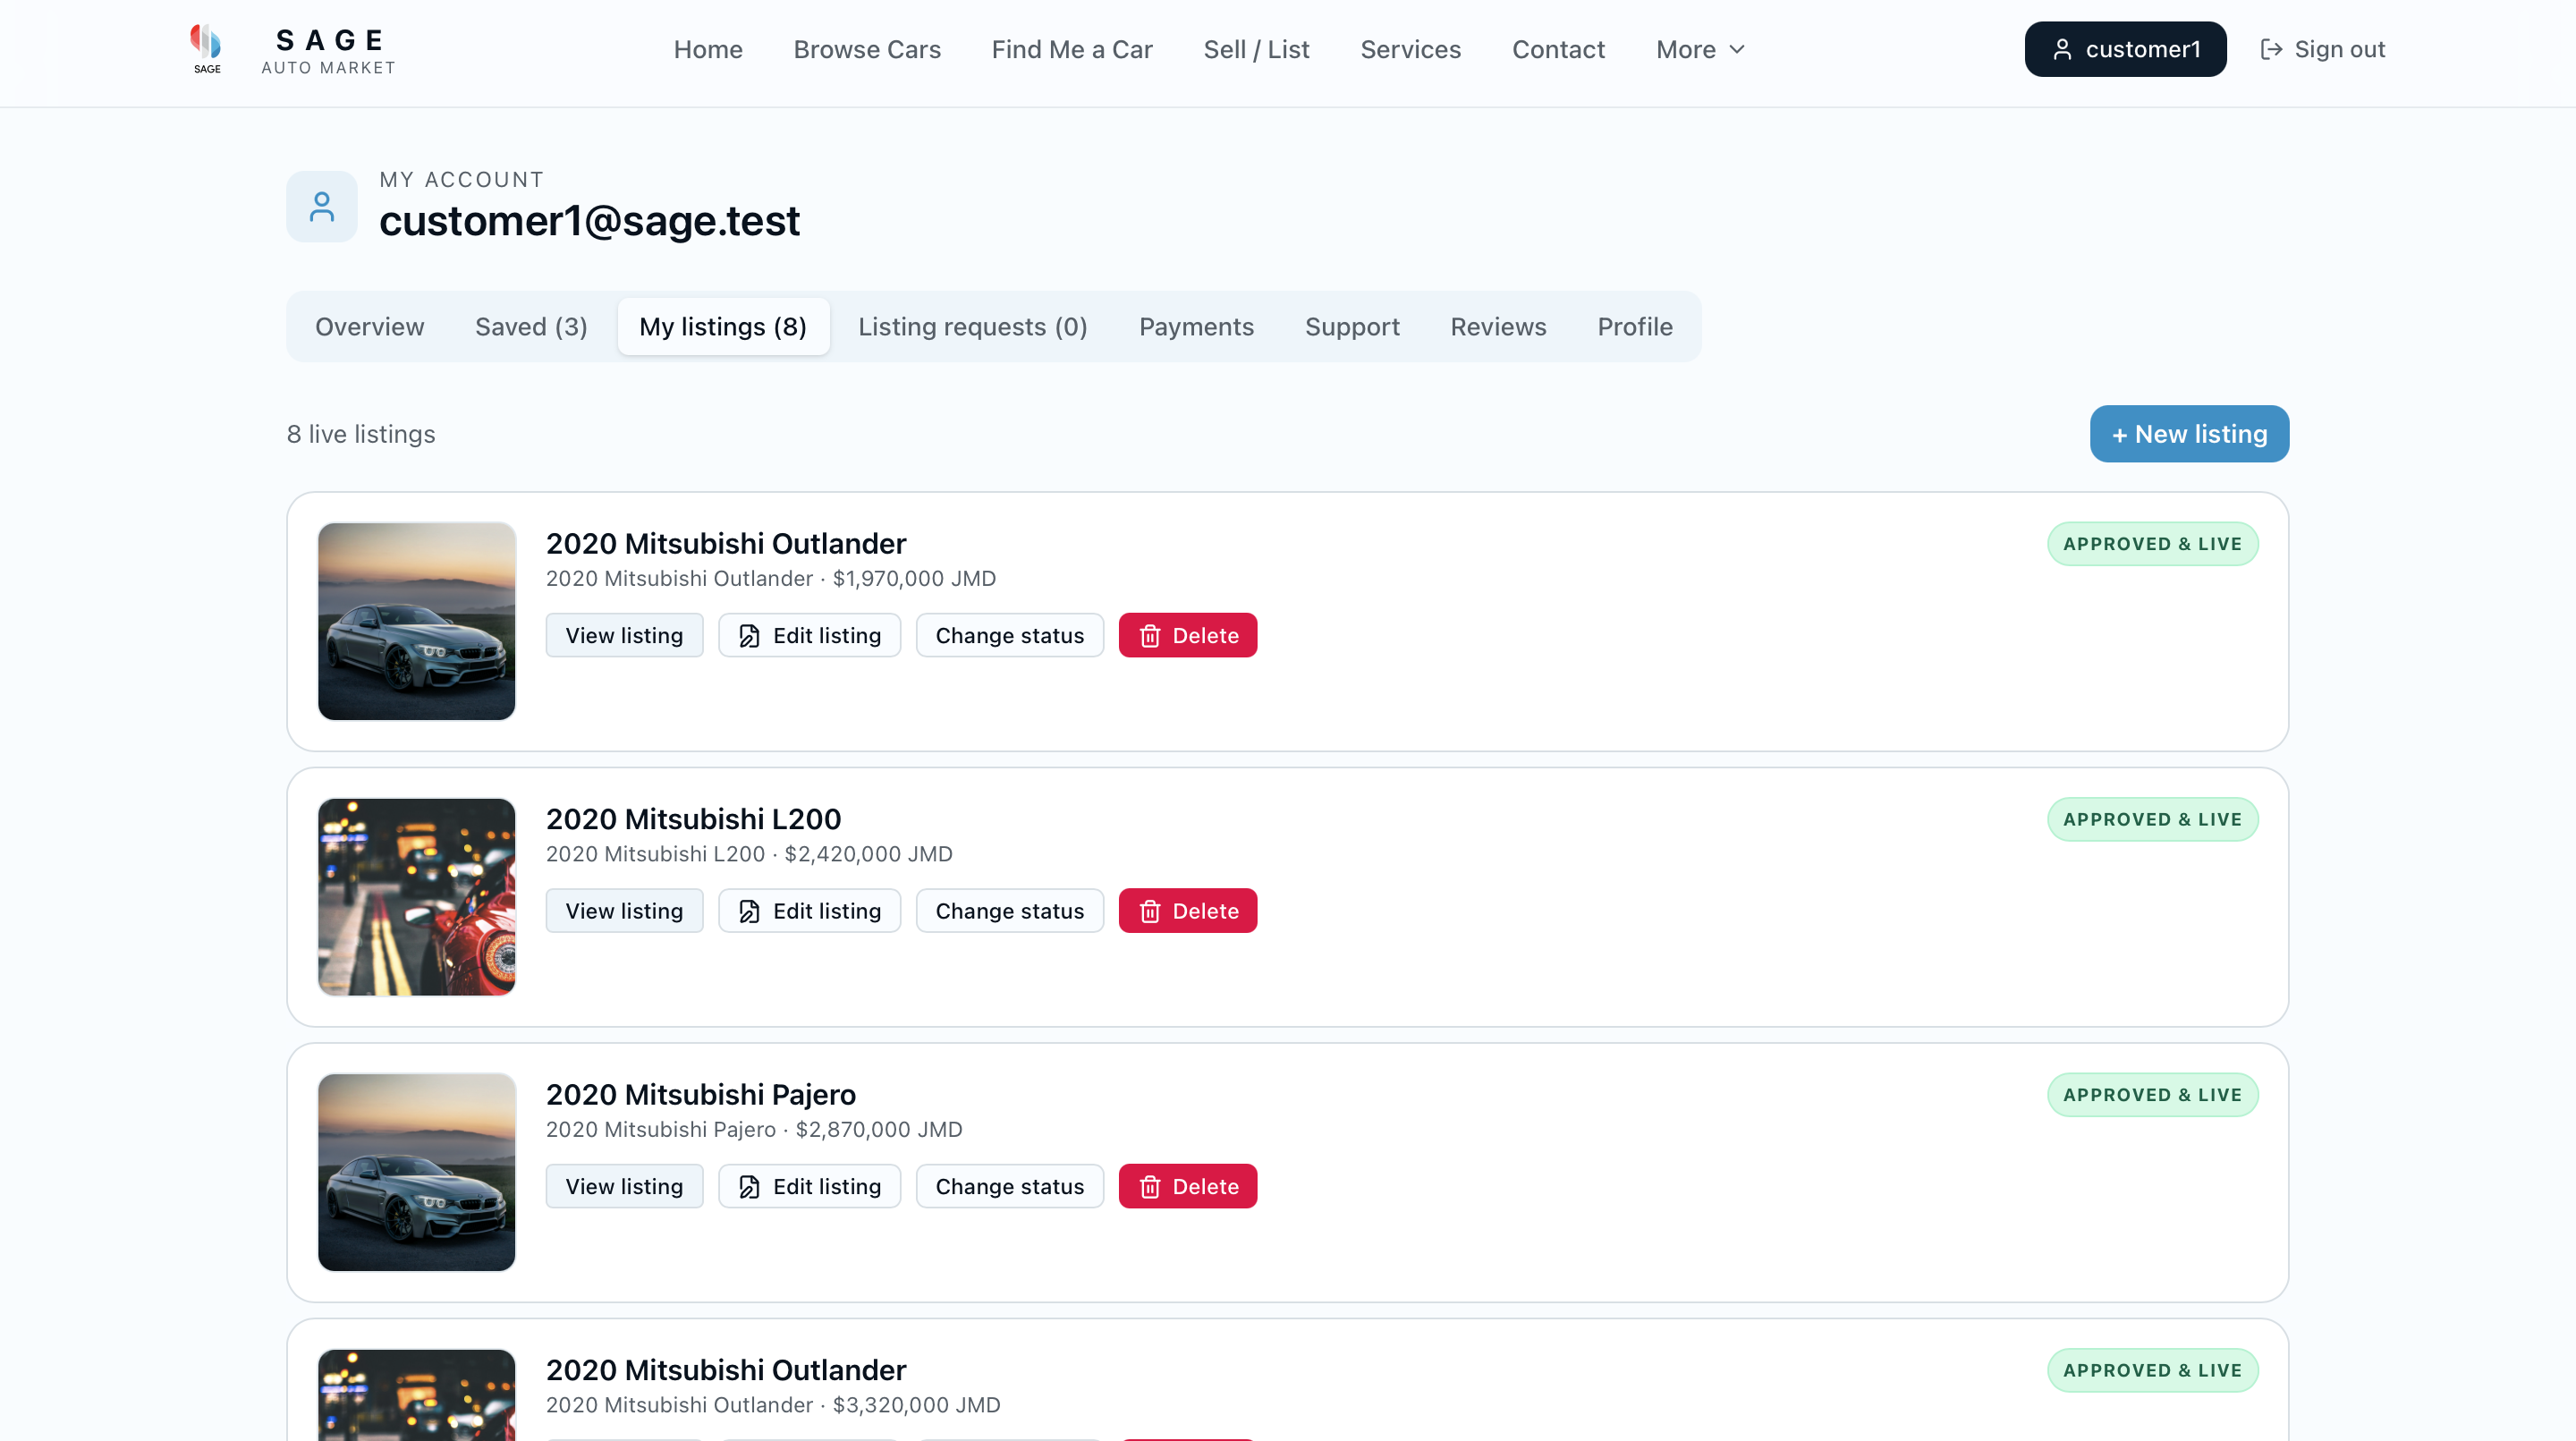Click the My Account avatar icon
The width and height of the screenshot is (2576, 1441).
click(x=322, y=207)
